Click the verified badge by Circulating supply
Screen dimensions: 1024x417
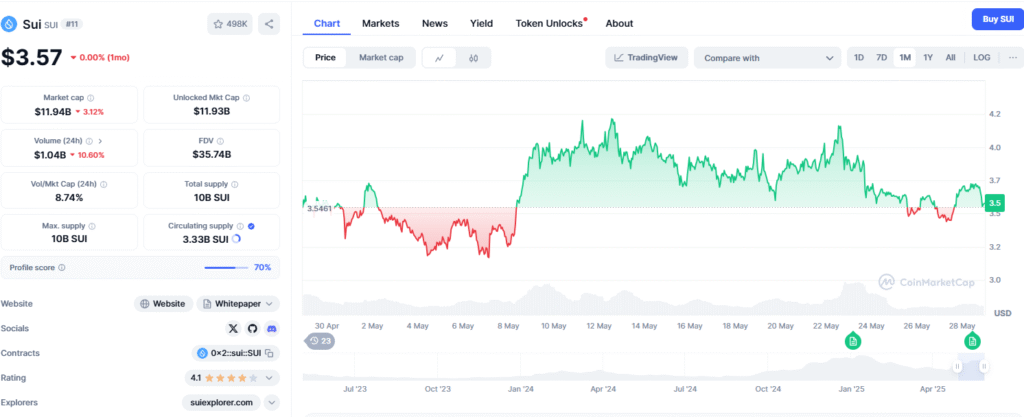pyautogui.click(x=251, y=226)
